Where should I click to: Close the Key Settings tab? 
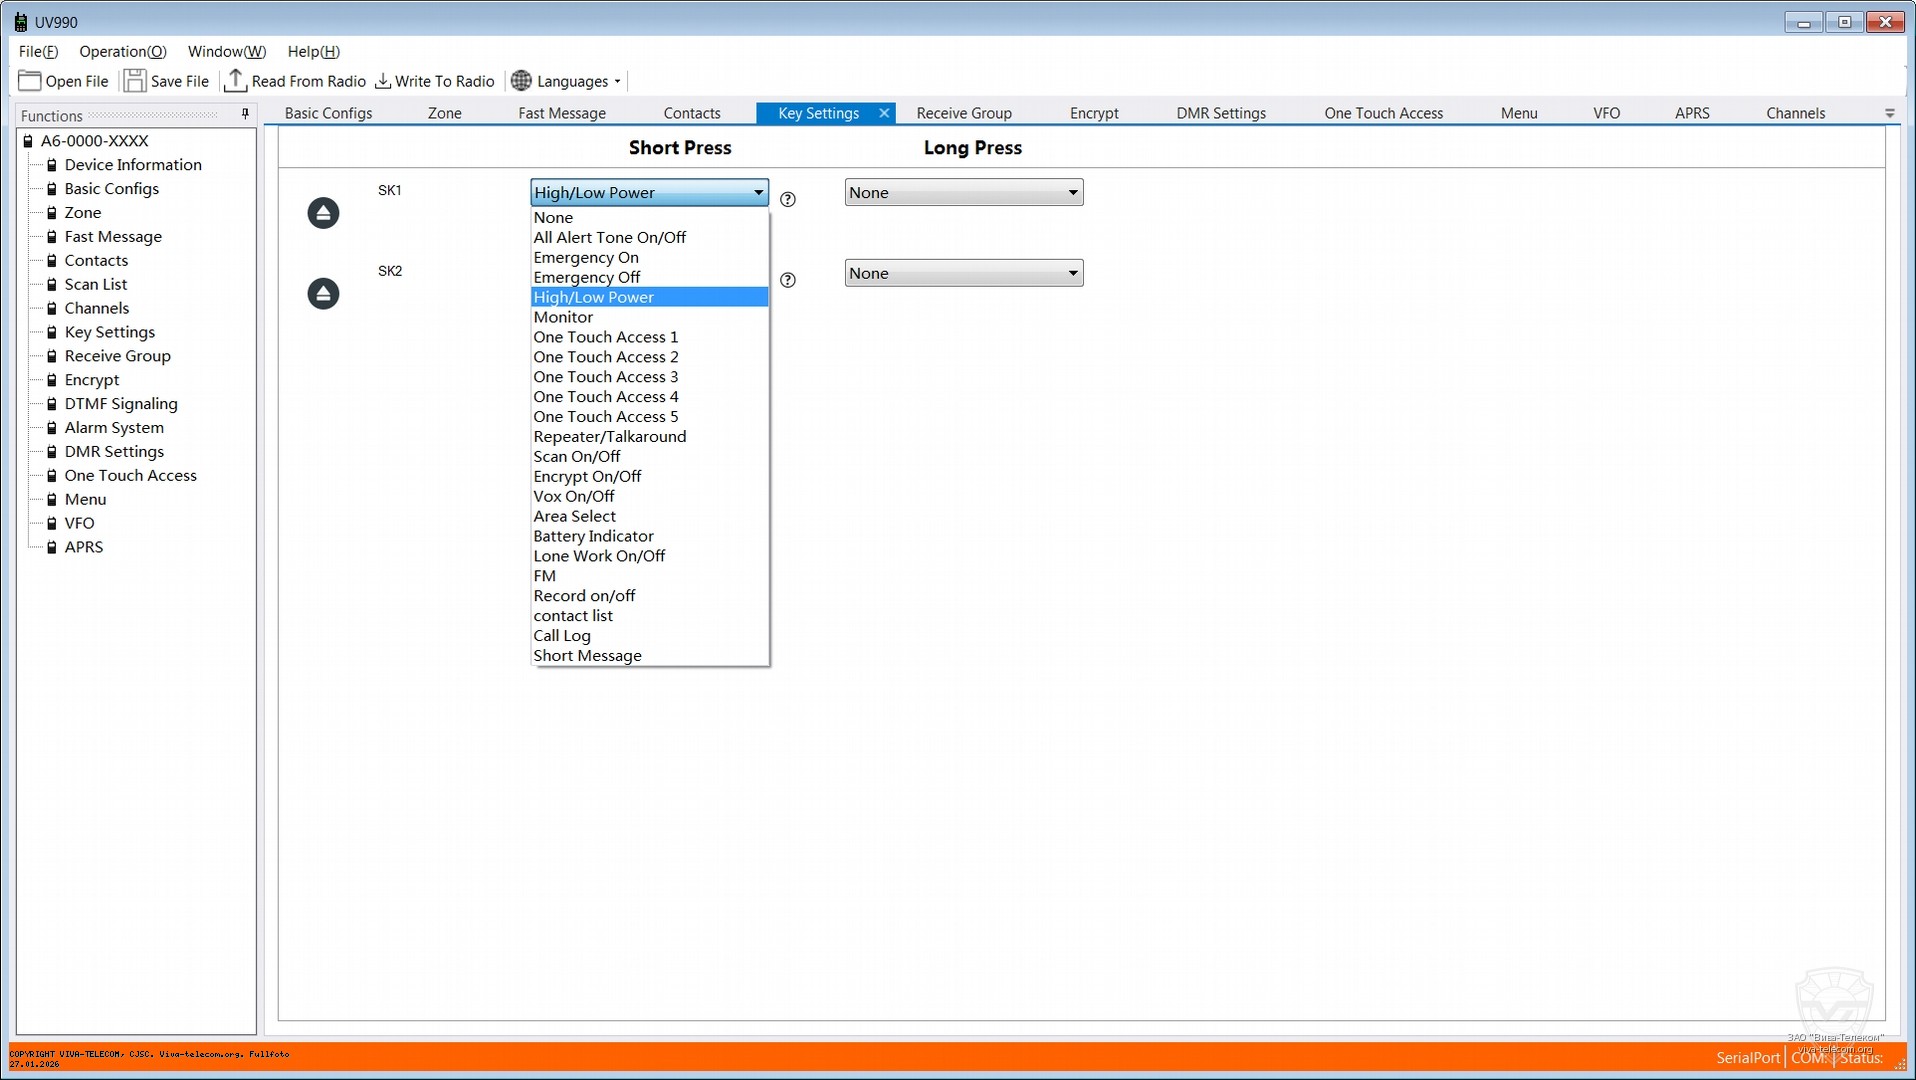tap(884, 113)
